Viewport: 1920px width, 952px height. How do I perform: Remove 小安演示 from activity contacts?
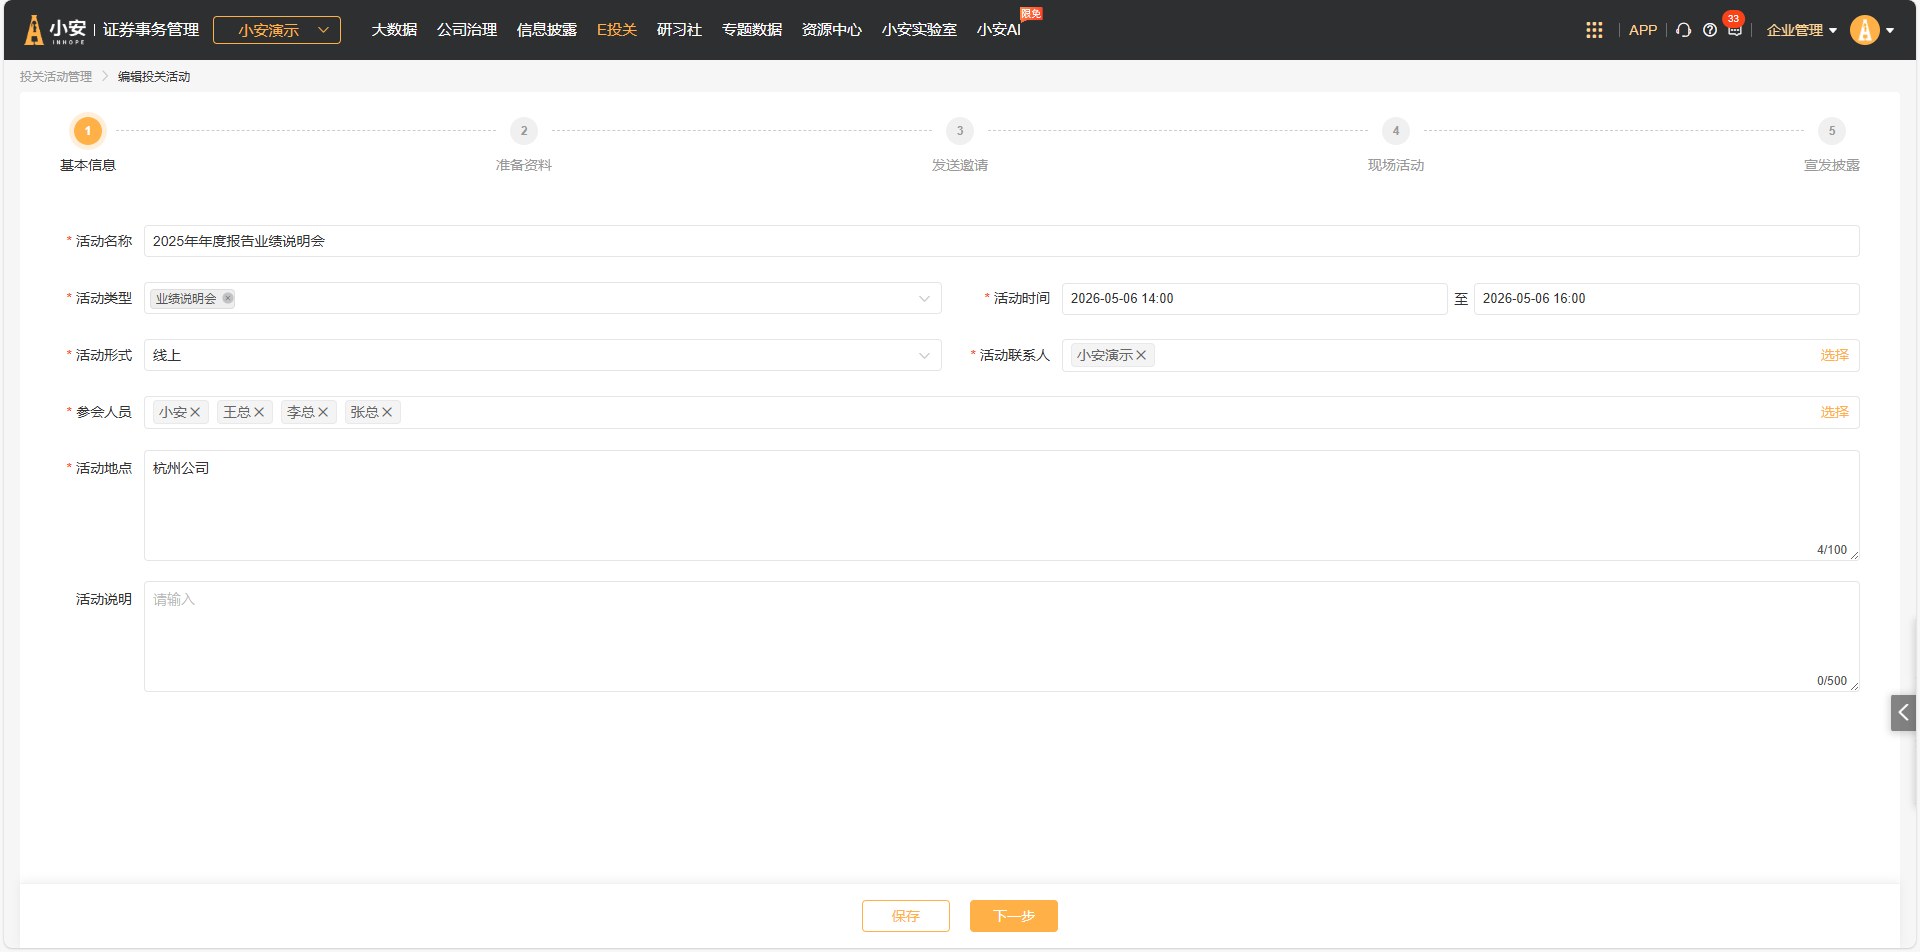coord(1141,355)
